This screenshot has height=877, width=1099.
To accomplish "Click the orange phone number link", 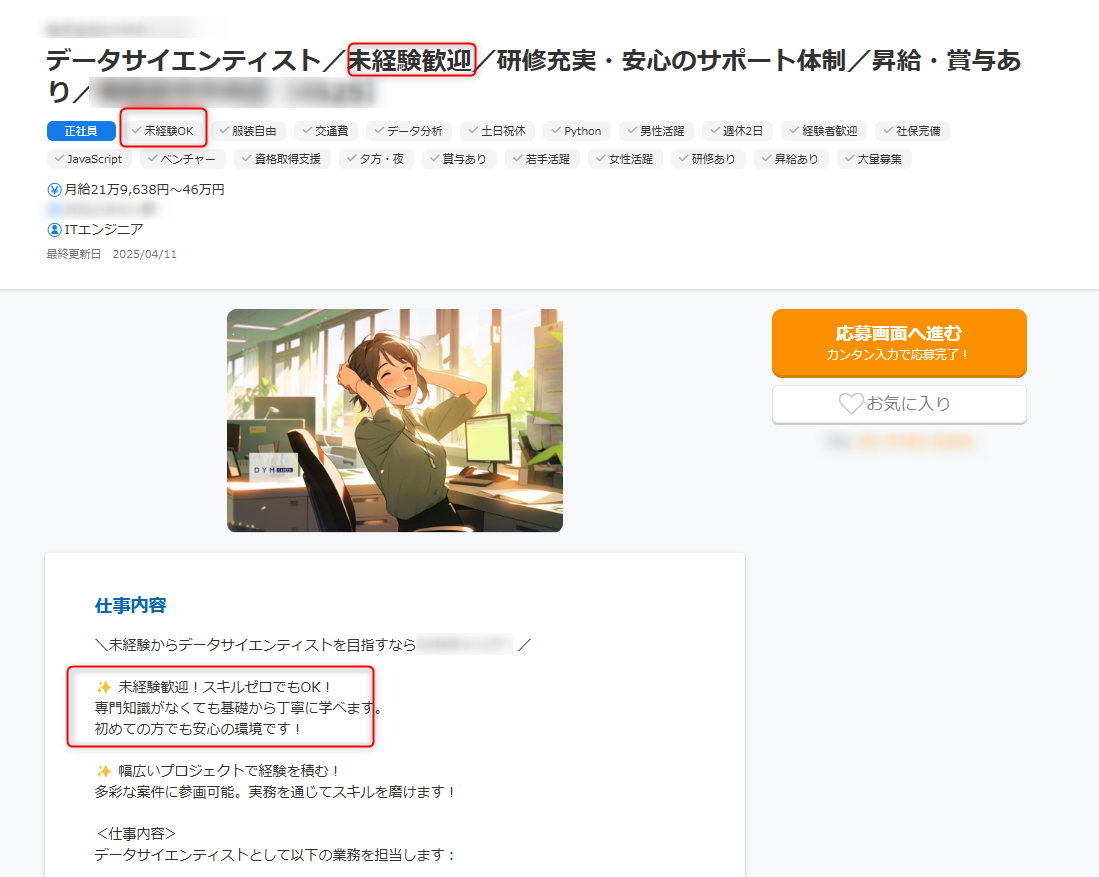I will (x=912, y=440).
